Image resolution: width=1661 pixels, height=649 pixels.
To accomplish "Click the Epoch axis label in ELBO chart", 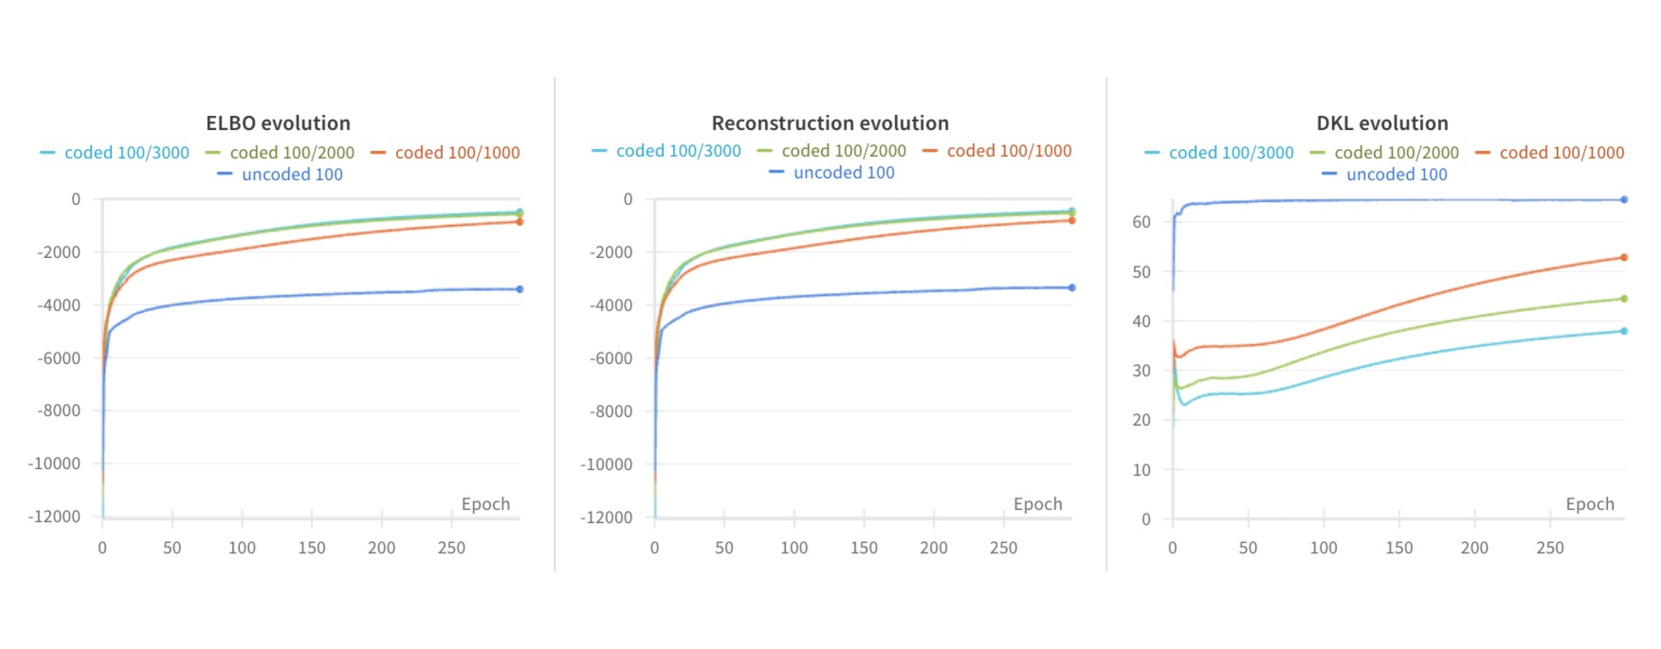I will pyautogui.click(x=485, y=504).
